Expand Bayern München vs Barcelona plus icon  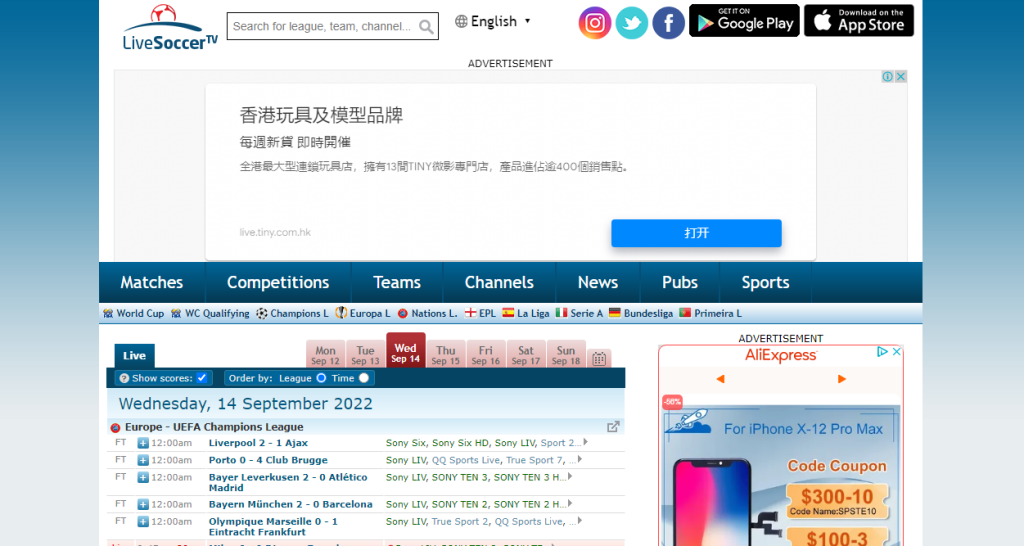pos(143,504)
